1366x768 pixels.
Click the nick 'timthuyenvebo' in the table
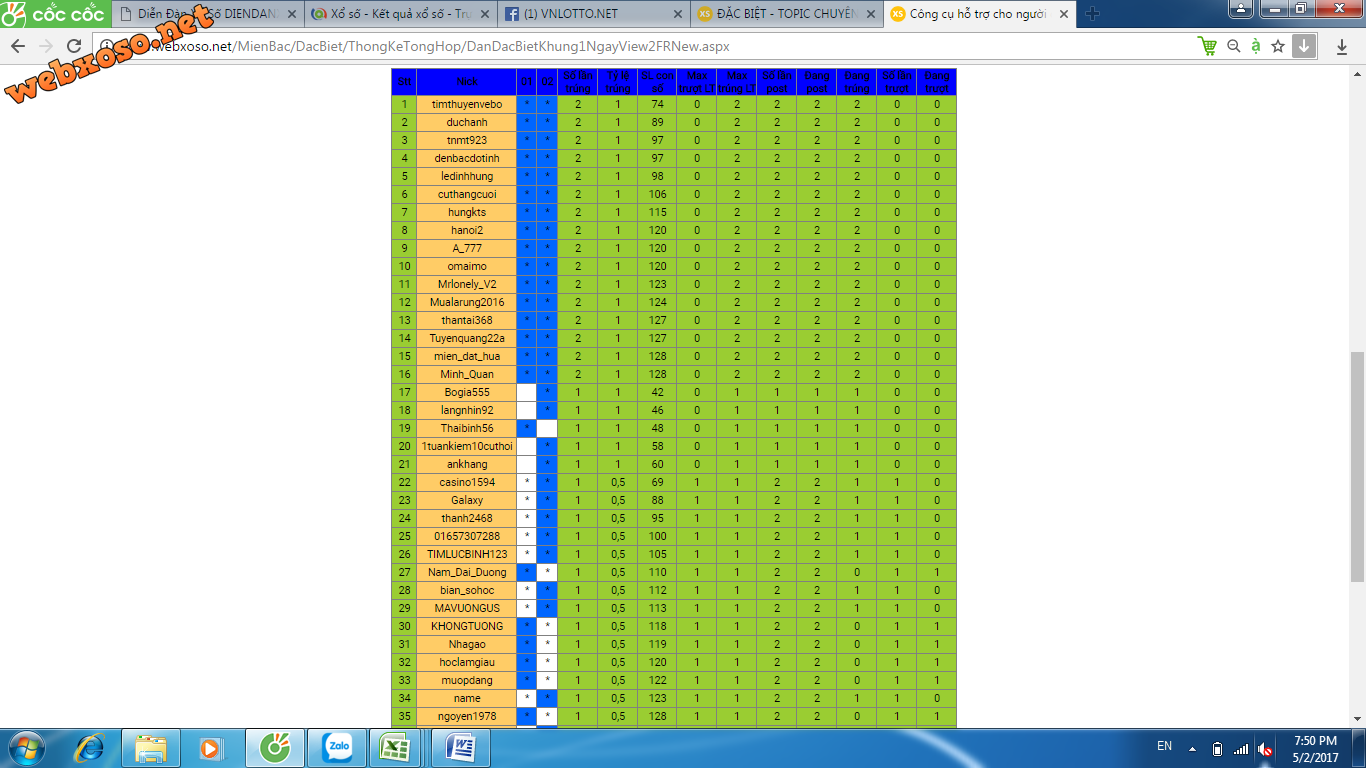[467, 104]
